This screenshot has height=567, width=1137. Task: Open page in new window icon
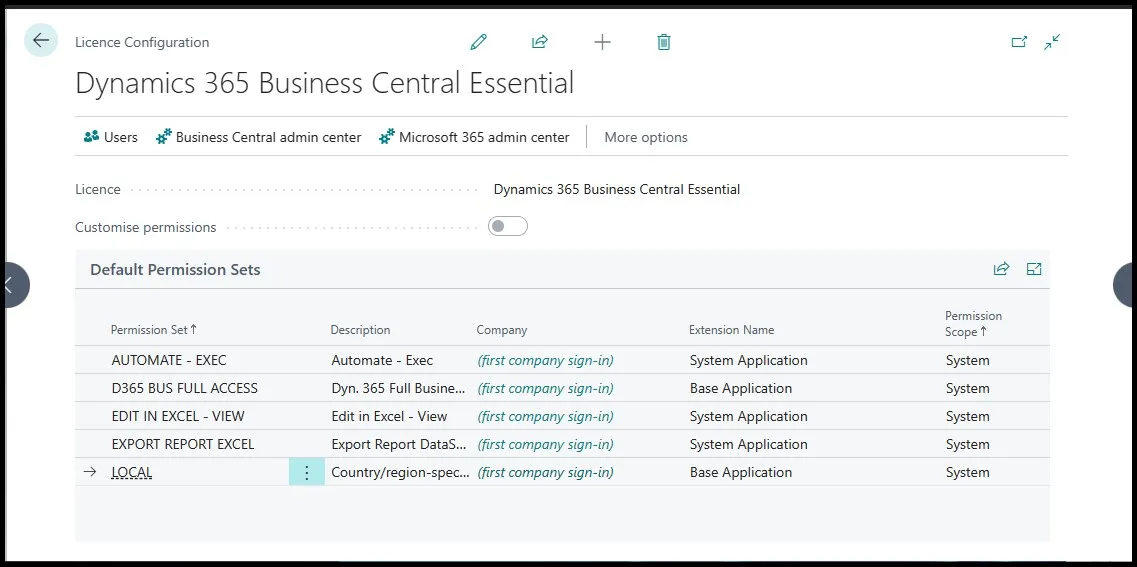[x=1020, y=42]
